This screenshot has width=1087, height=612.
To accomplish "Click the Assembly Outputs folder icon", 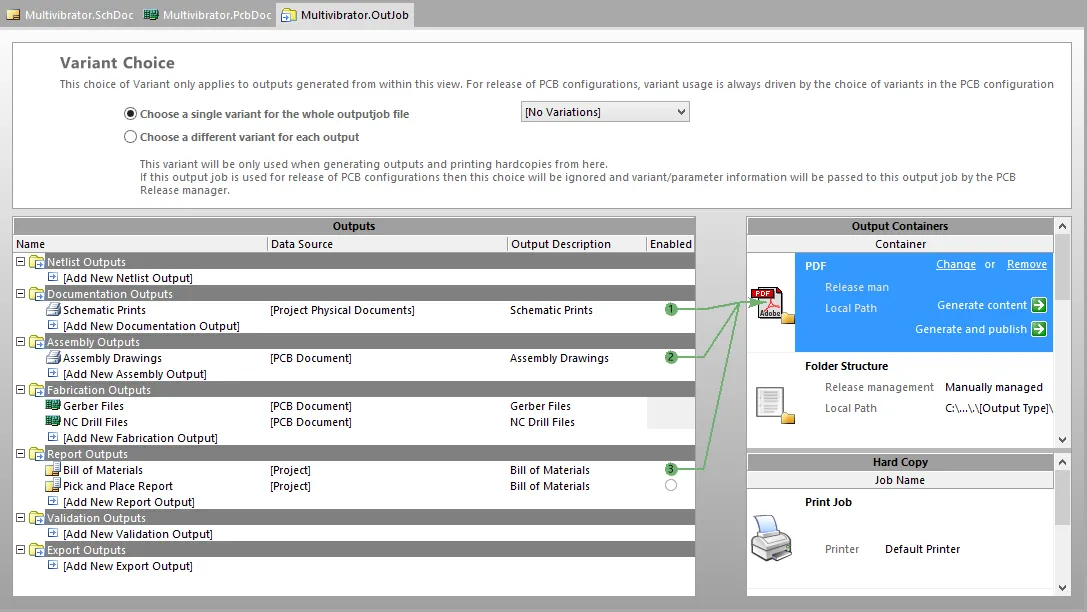I will [x=37, y=342].
